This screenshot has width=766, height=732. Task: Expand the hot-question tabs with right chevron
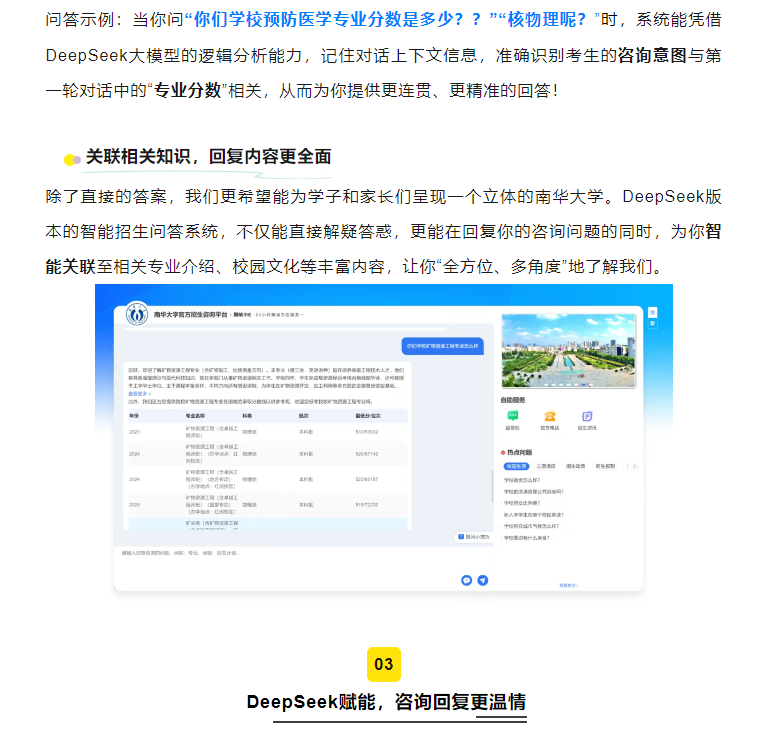coord(634,466)
